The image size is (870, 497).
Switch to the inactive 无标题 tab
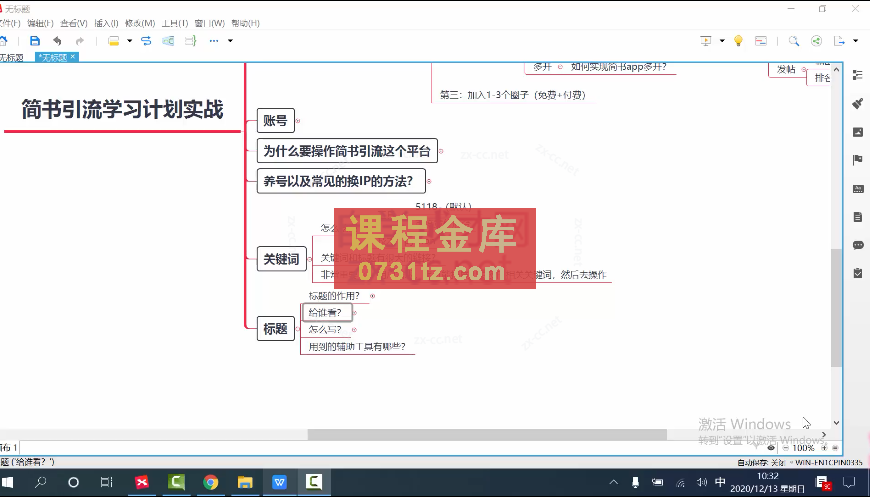tap(12, 57)
